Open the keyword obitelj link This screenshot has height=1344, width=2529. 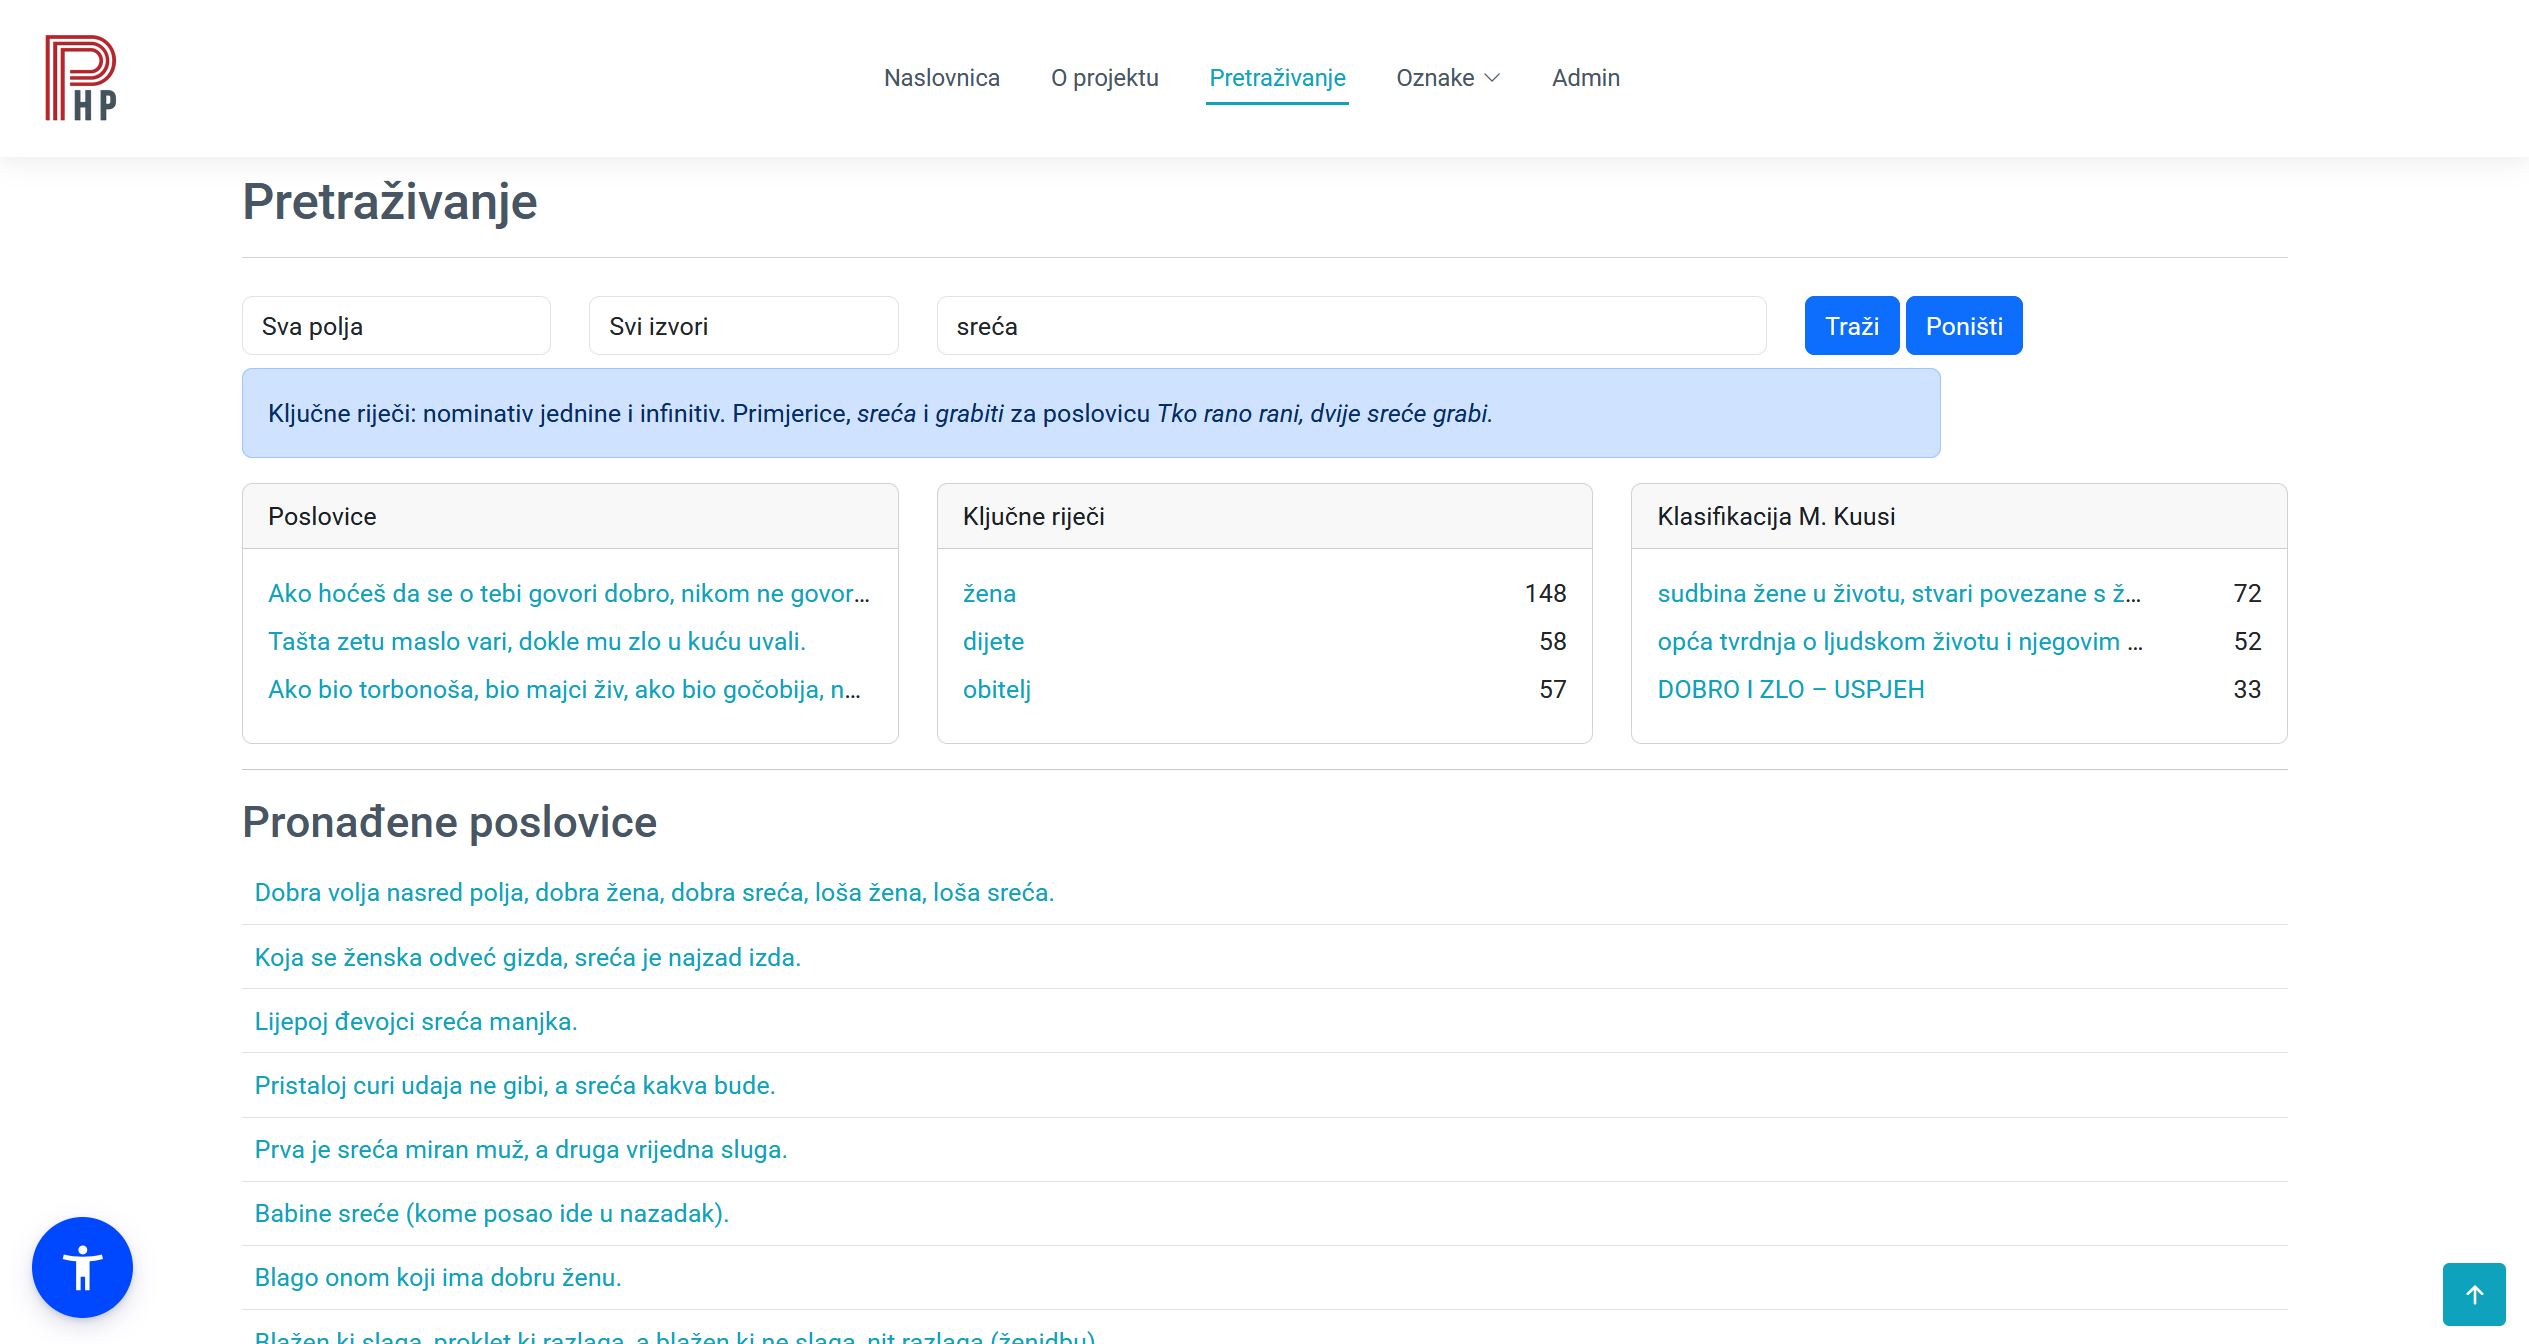click(996, 690)
